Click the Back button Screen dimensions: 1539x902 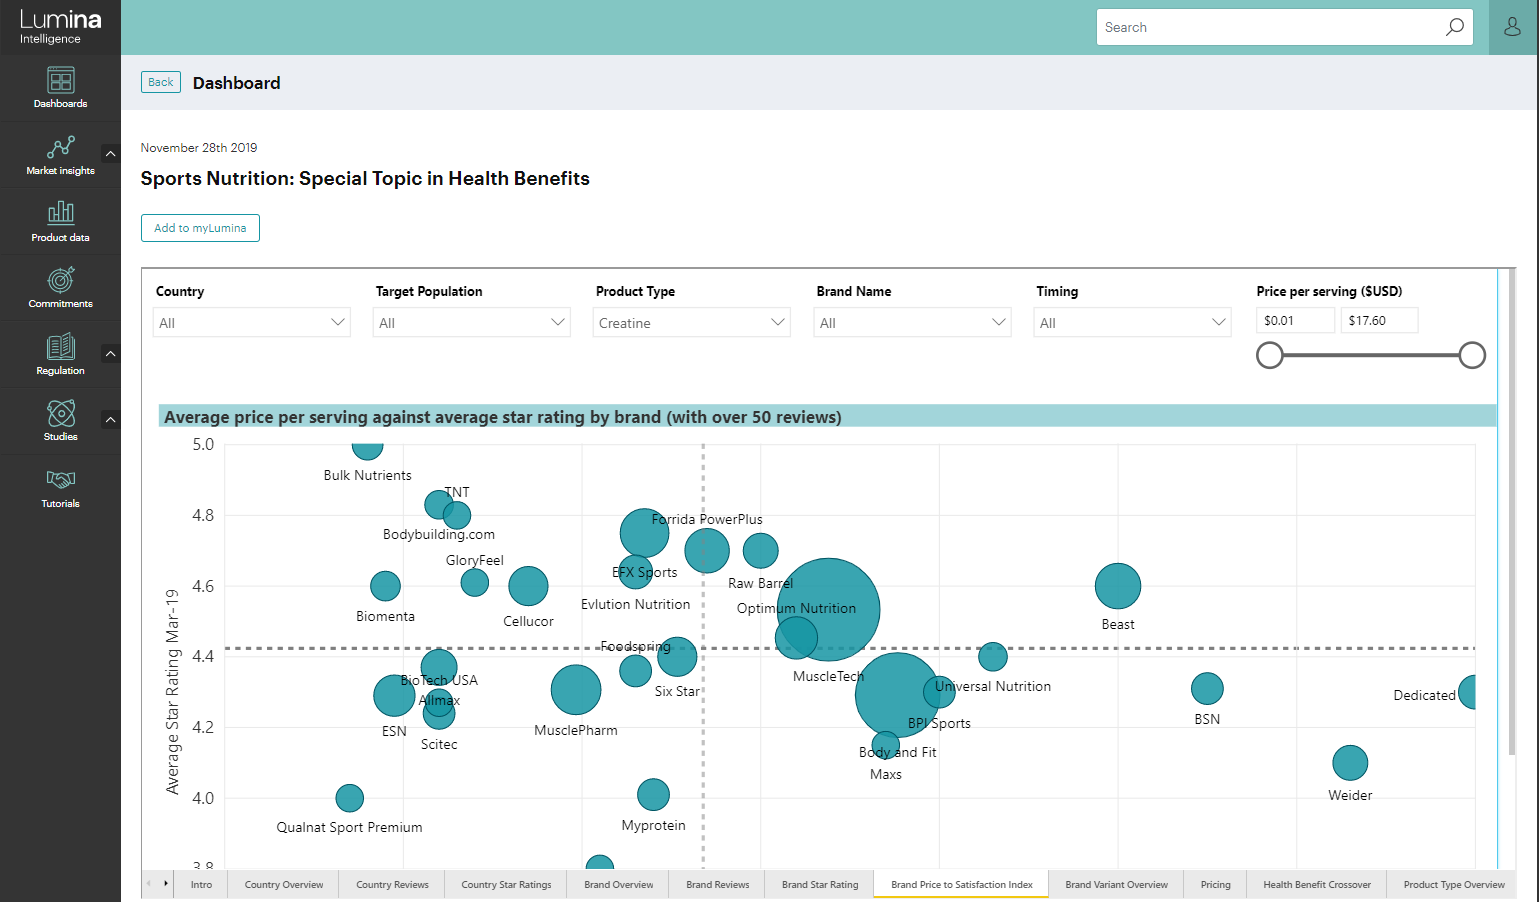click(161, 82)
